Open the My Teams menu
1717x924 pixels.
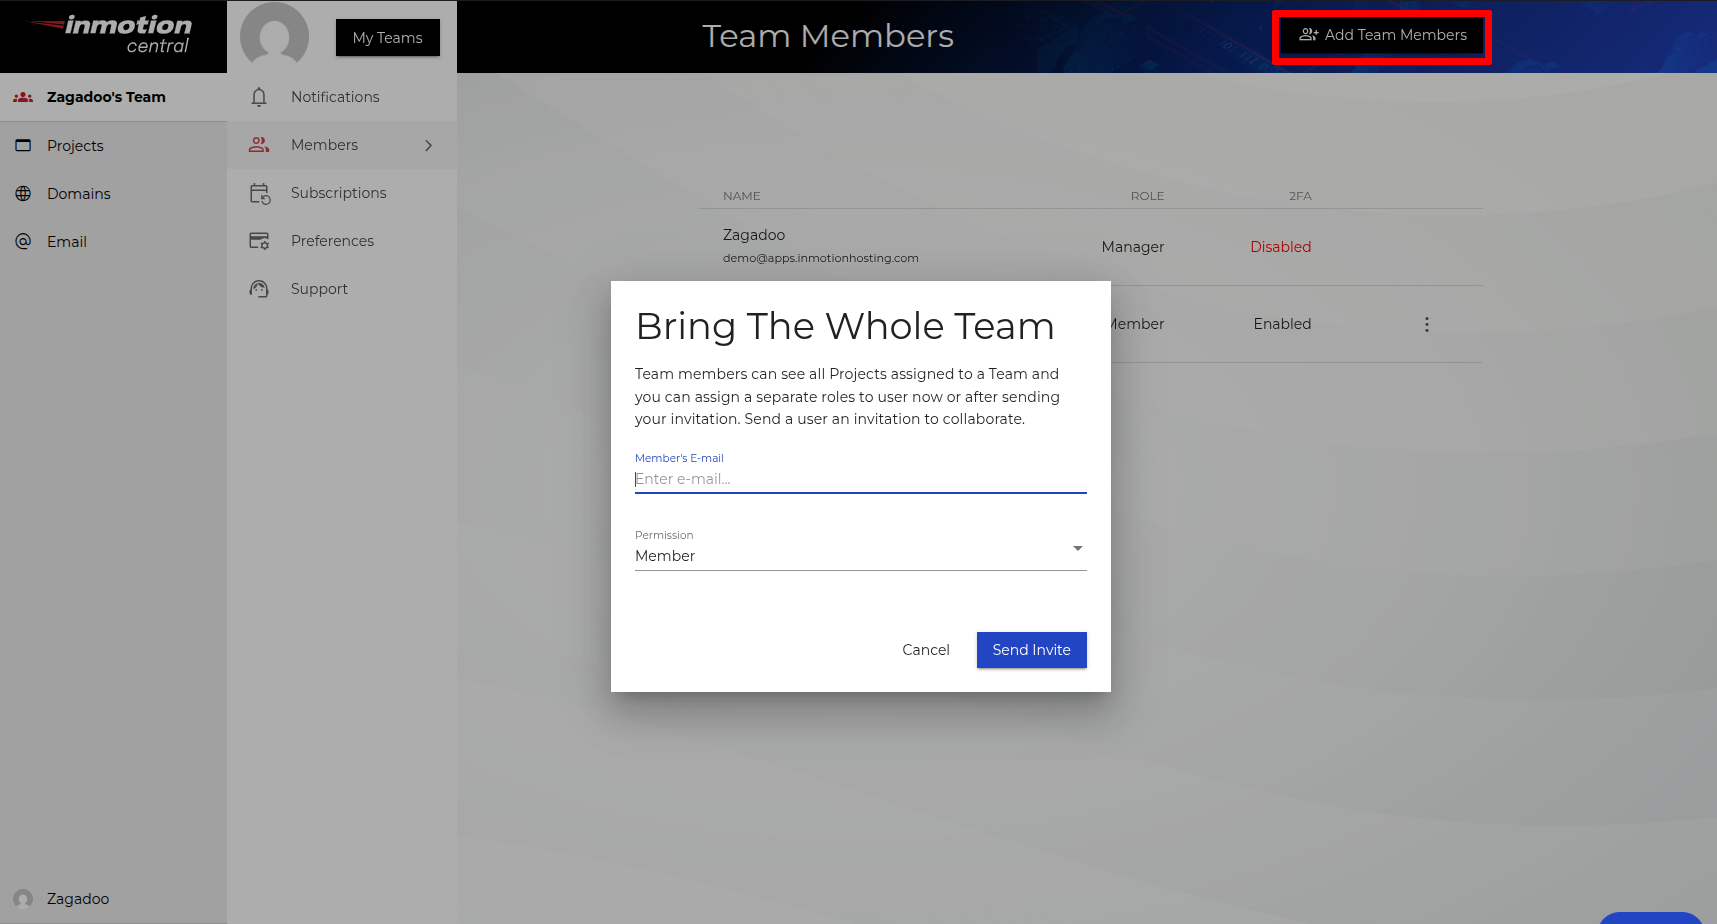(x=387, y=37)
